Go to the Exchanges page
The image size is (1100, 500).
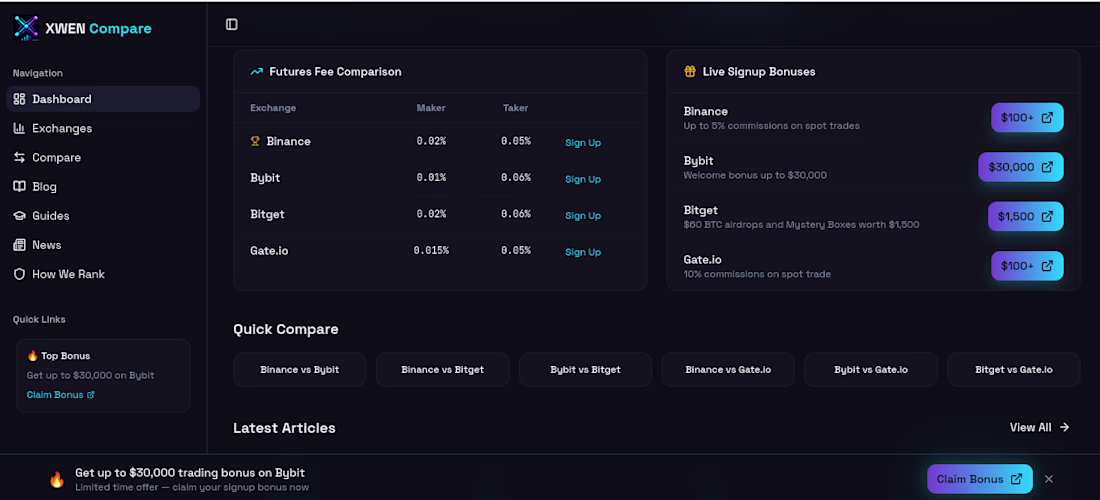[x=61, y=128]
